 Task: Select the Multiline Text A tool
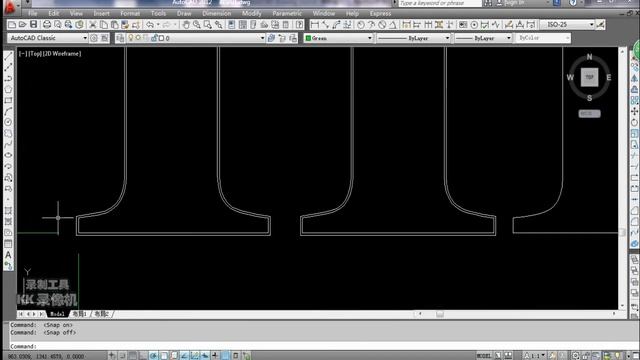8,255
